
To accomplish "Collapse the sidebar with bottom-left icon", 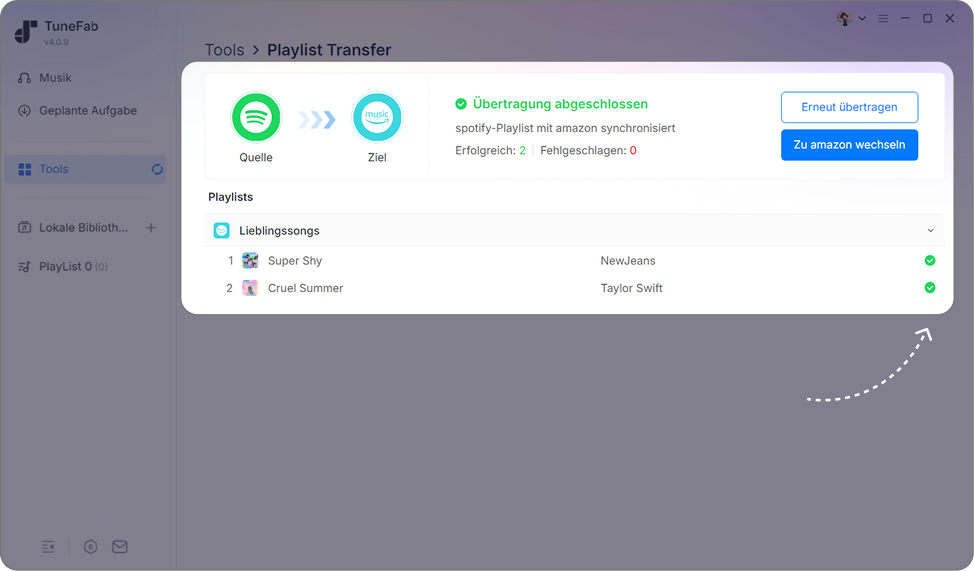I will 48,547.
